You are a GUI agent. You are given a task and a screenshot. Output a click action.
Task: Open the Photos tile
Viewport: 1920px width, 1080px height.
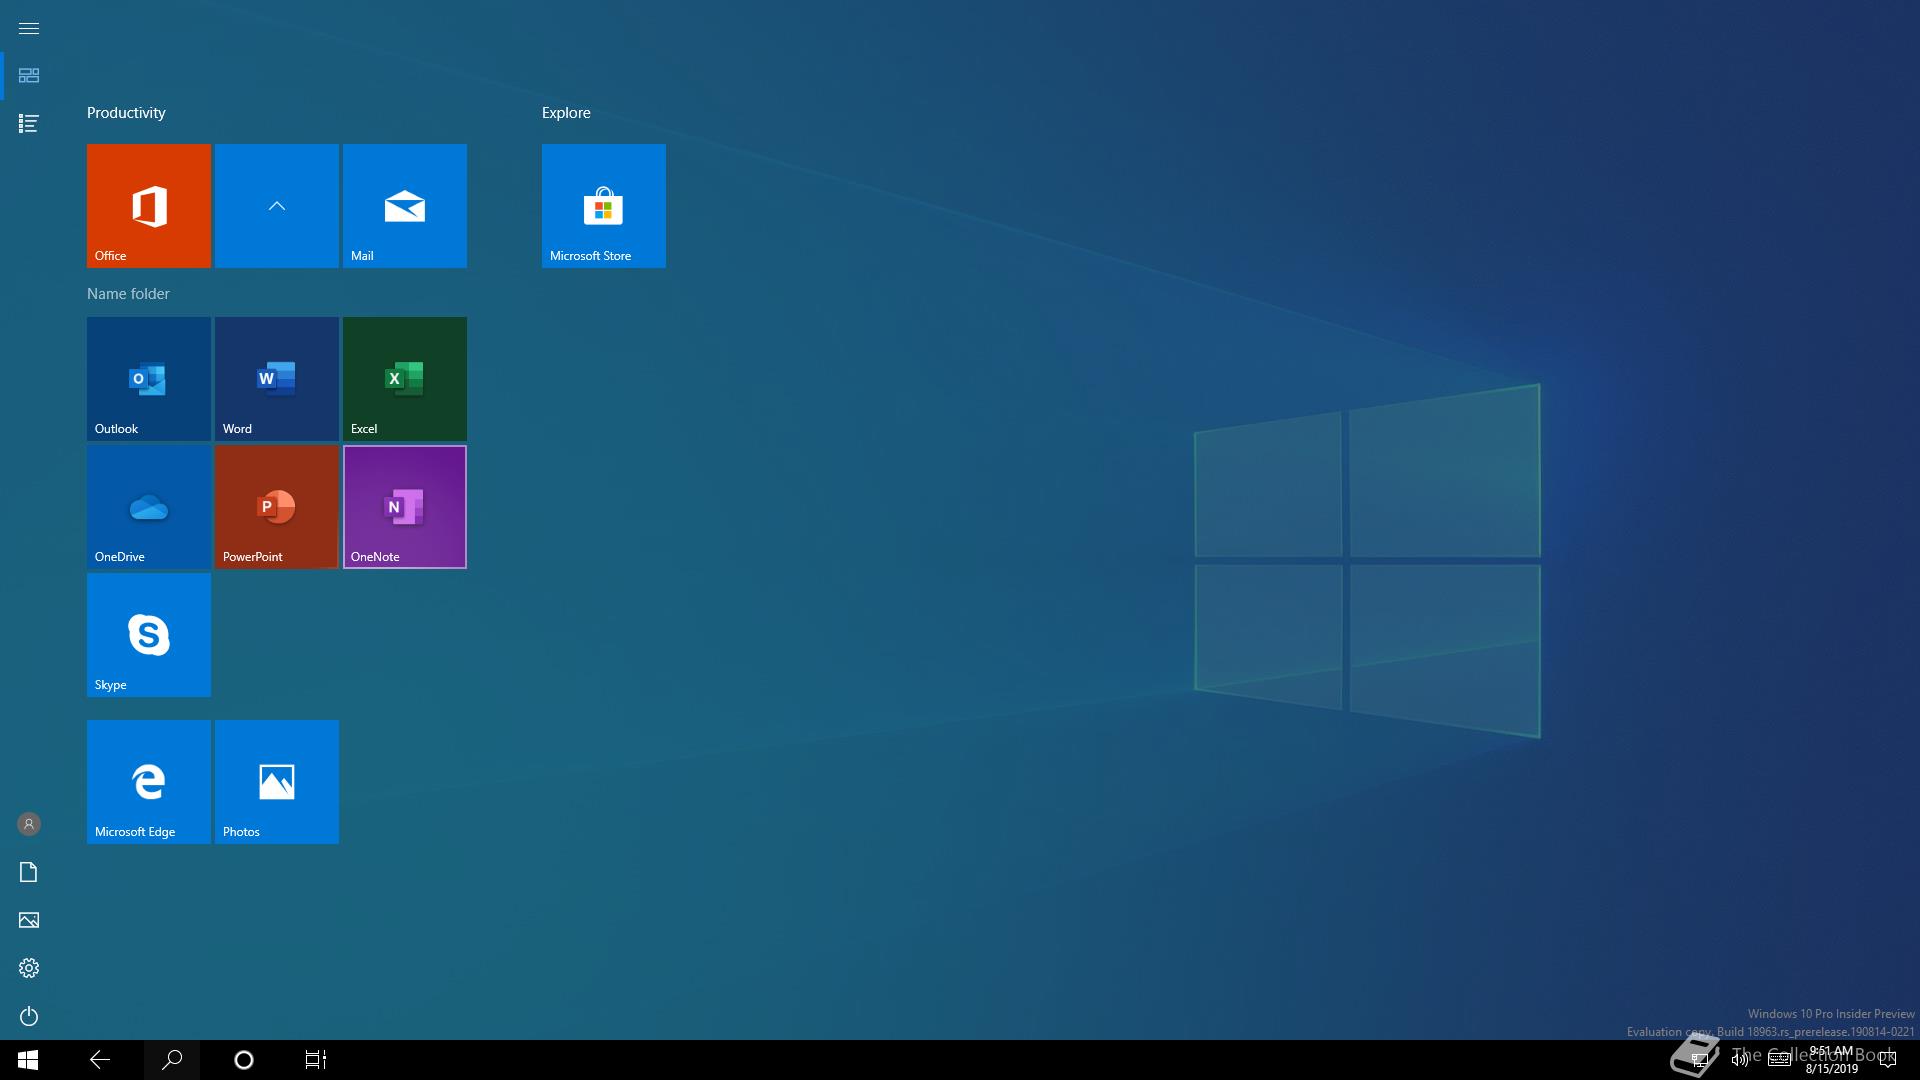(x=276, y=782)
